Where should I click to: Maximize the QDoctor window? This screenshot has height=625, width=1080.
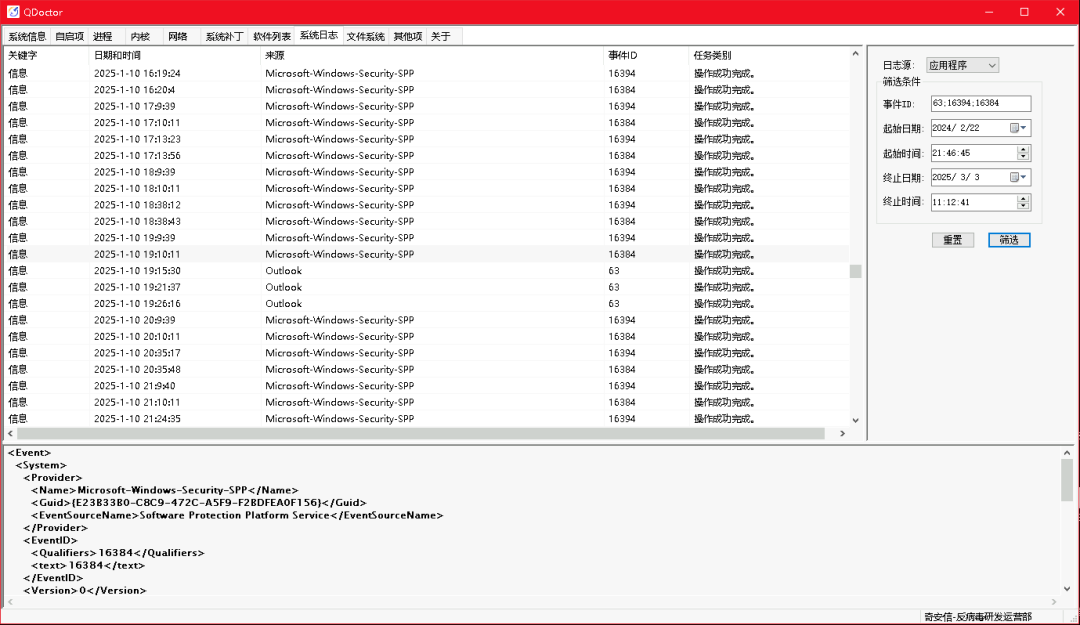[x=1024, y=12]
